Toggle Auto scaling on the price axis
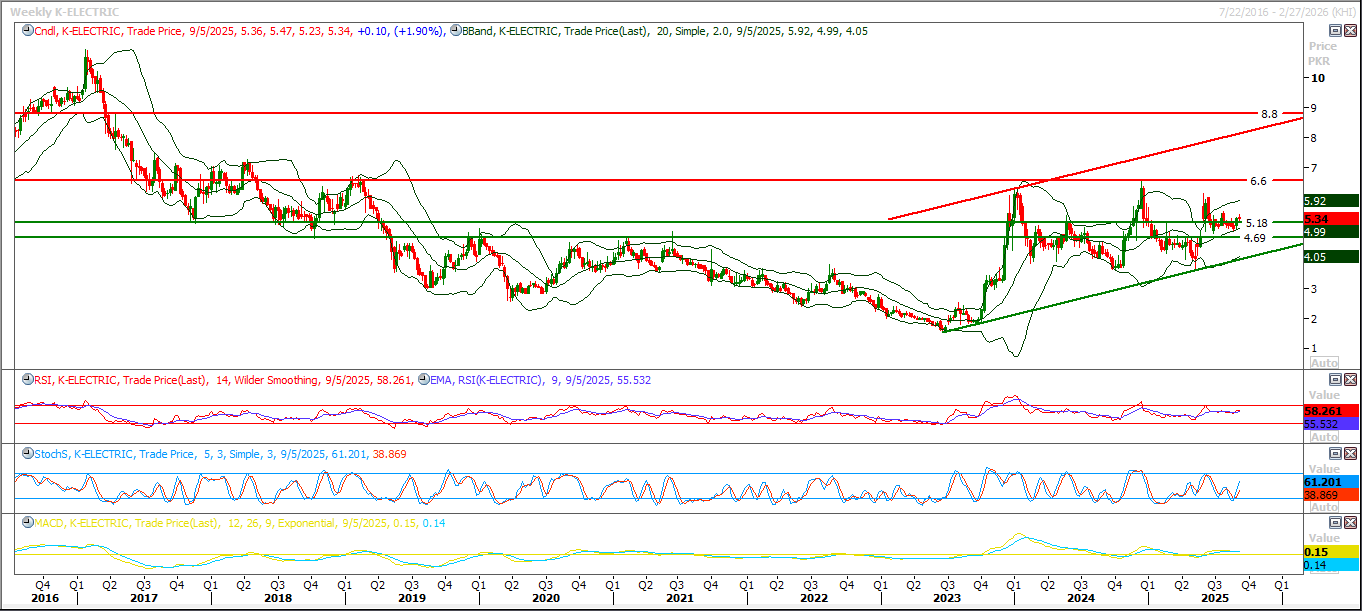Screen dimensions: 1362x611 tap(1323, 362)
